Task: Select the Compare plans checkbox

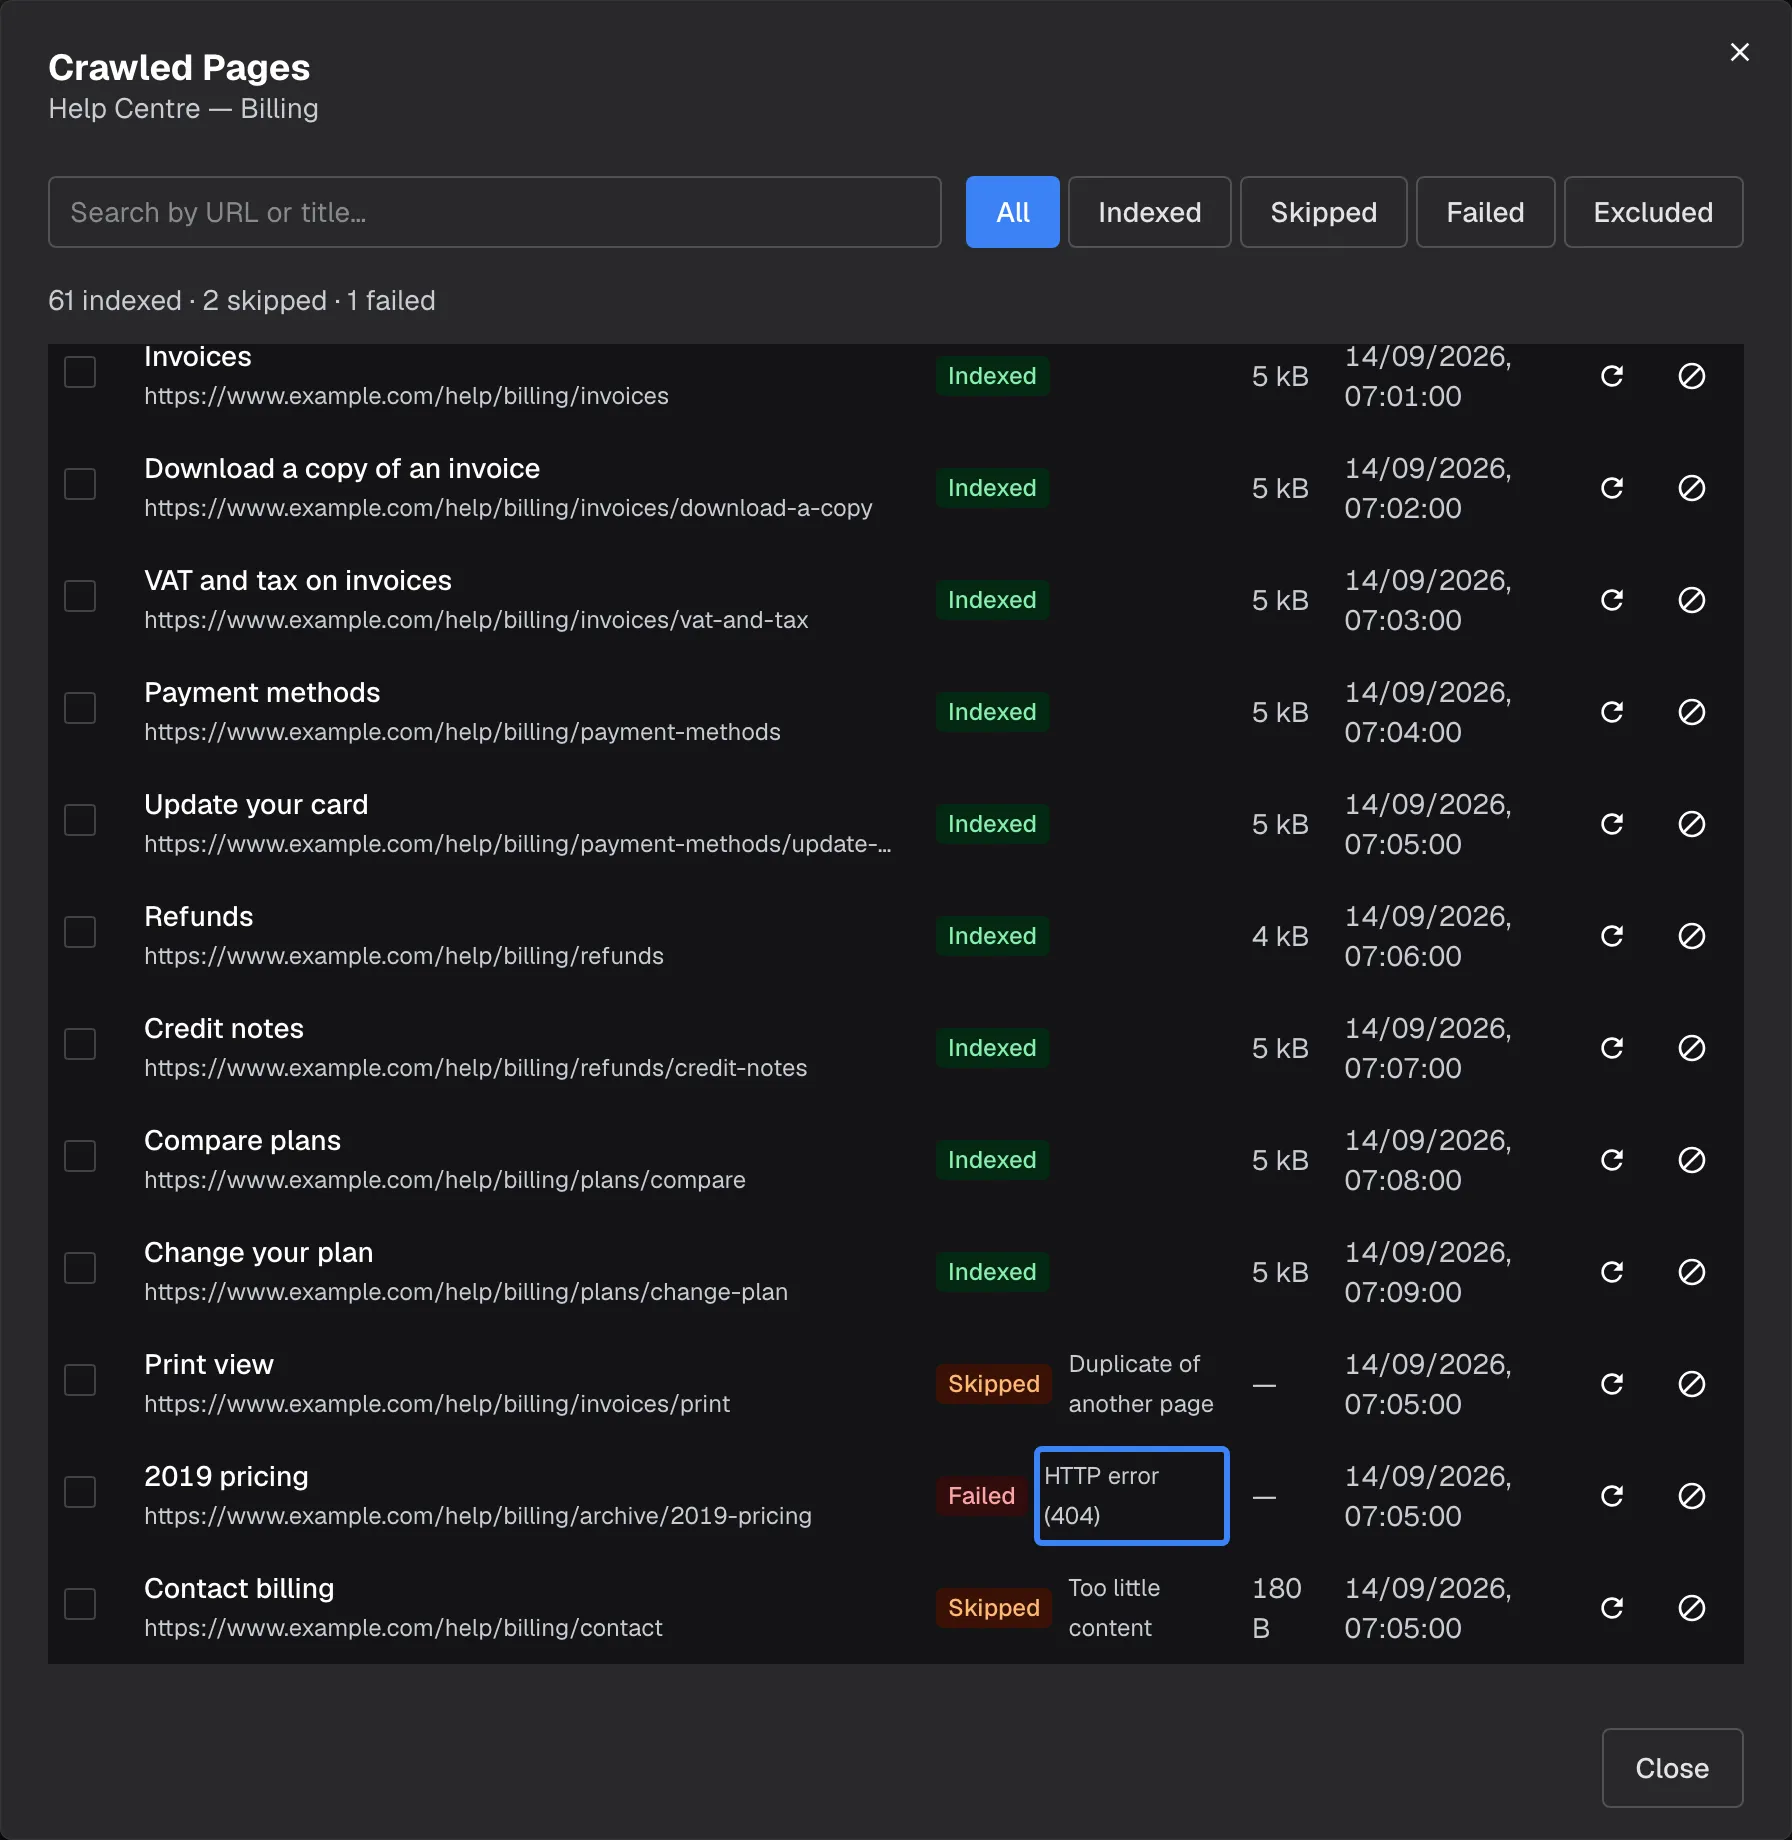Action: click(x=80, y=1157)
